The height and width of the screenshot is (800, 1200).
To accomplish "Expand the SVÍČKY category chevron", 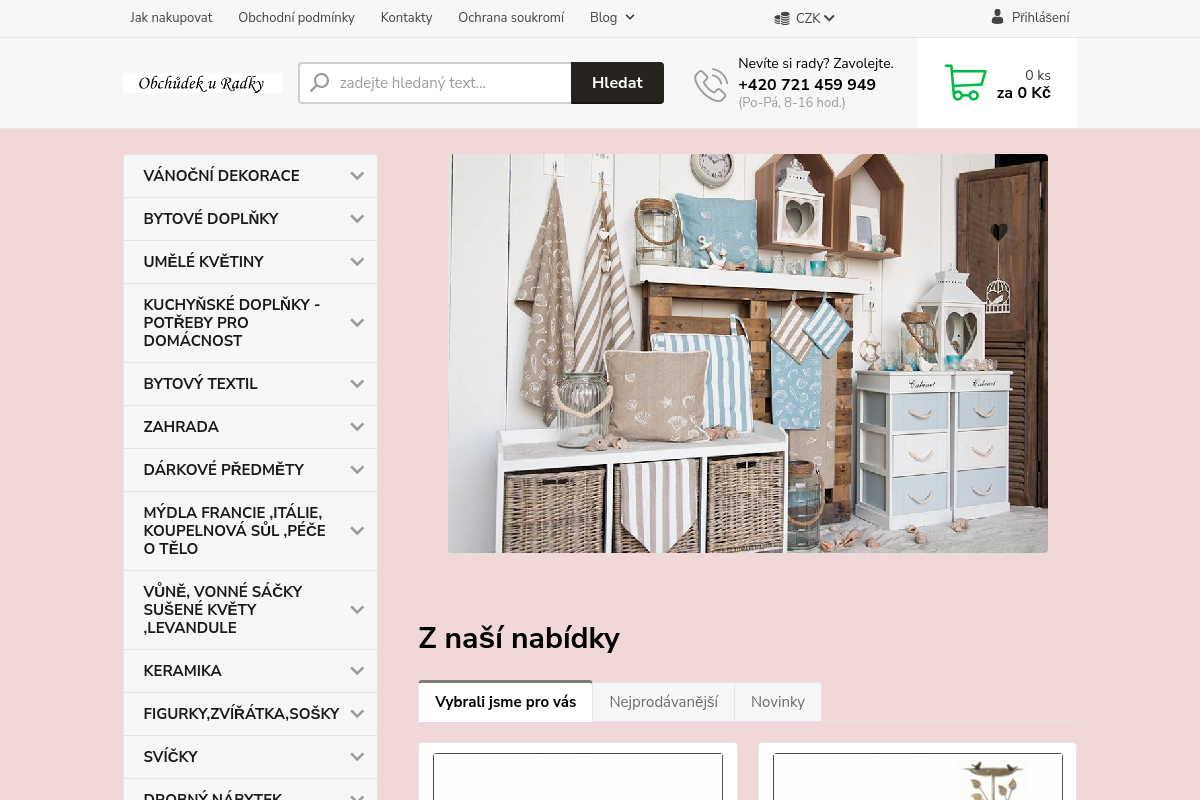I will (357, 757).
